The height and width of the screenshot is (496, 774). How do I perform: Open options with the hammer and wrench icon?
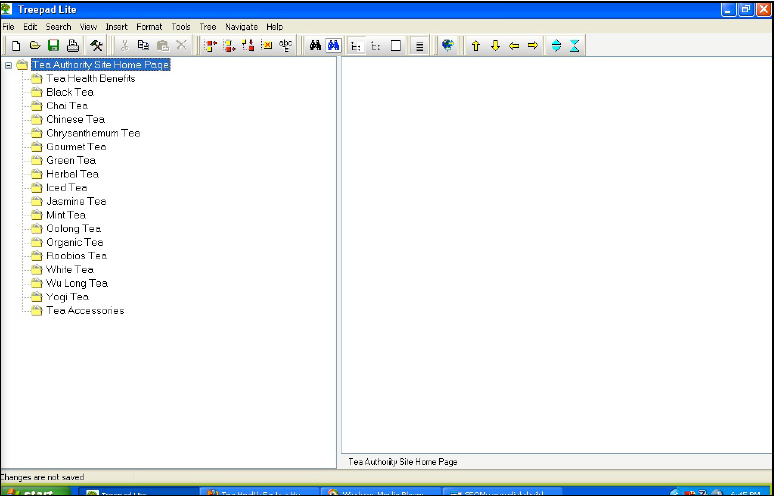tap(96, 46)
